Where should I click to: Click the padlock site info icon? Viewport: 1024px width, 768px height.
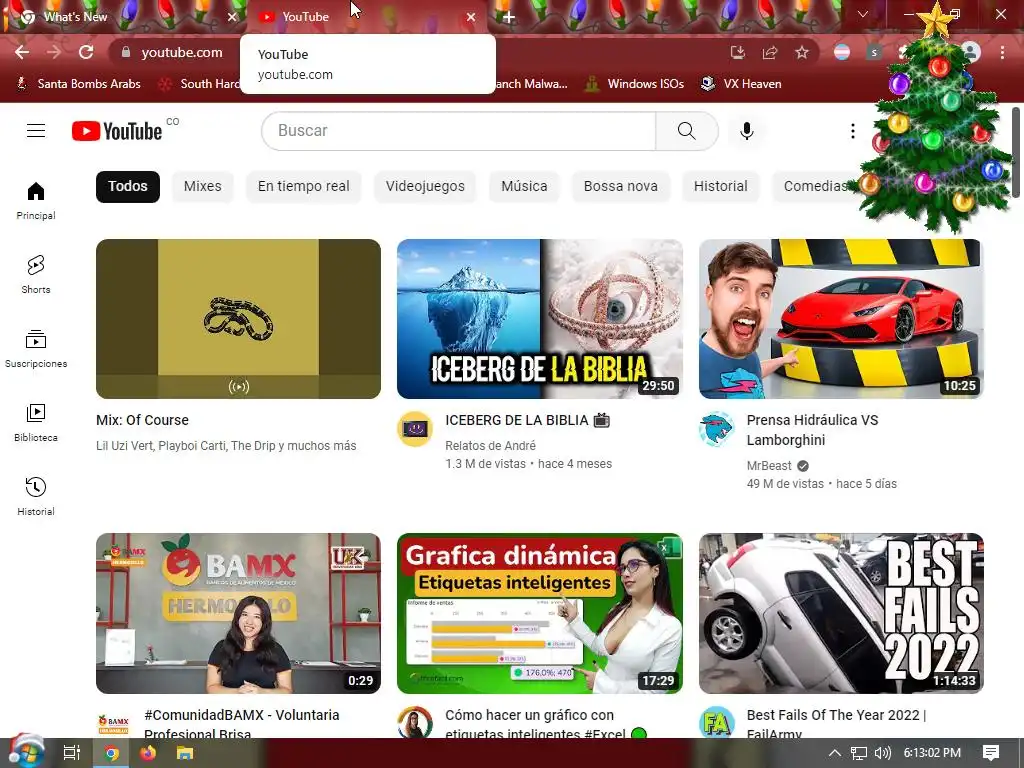(x=126, y=52)
